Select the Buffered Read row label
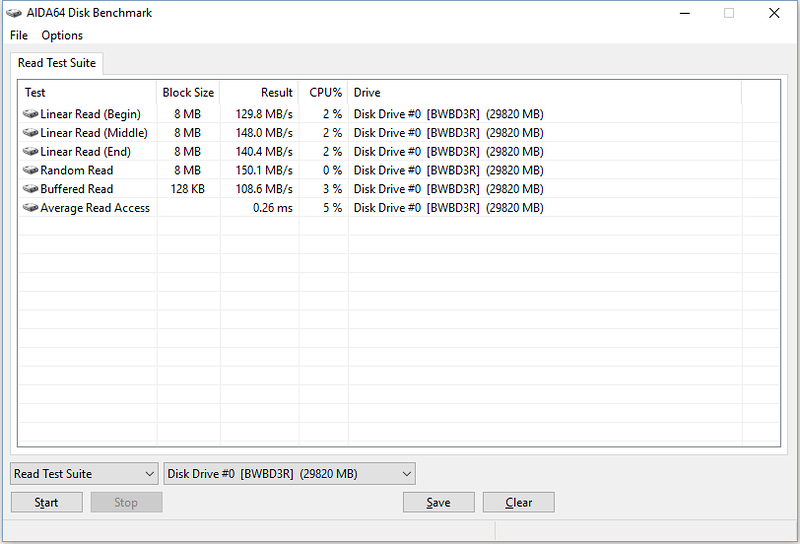The image size is (800, 544). click(77, 189)
